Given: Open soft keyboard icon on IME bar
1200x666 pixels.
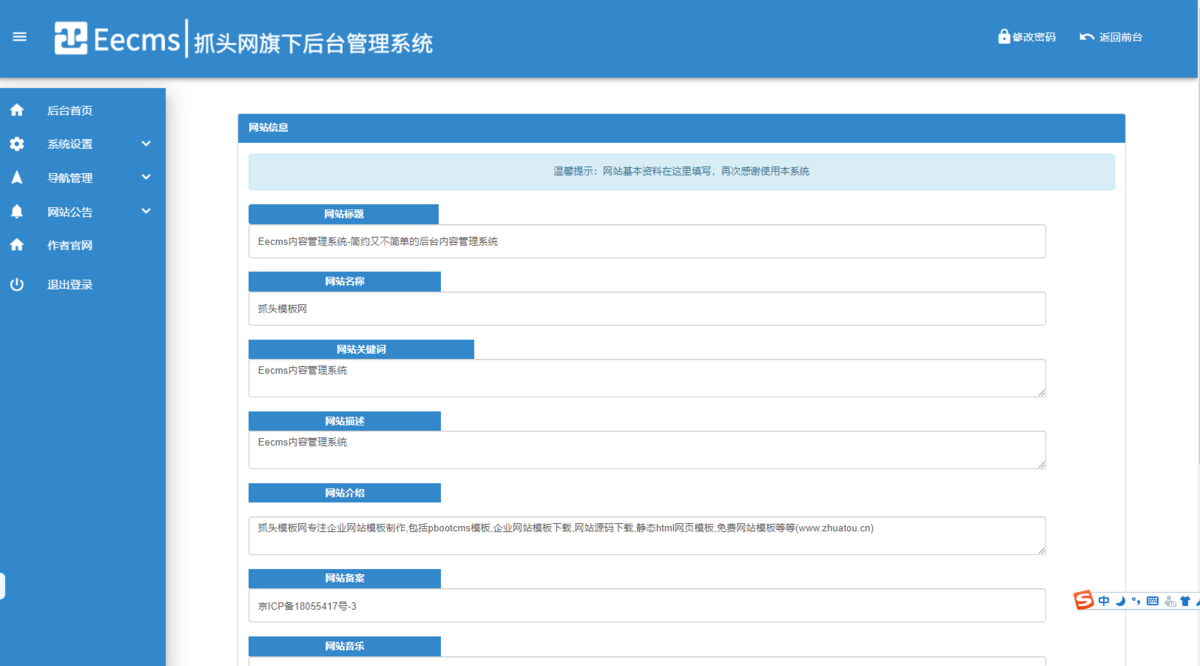Looking at the screenshot, I should point(1152,601).
